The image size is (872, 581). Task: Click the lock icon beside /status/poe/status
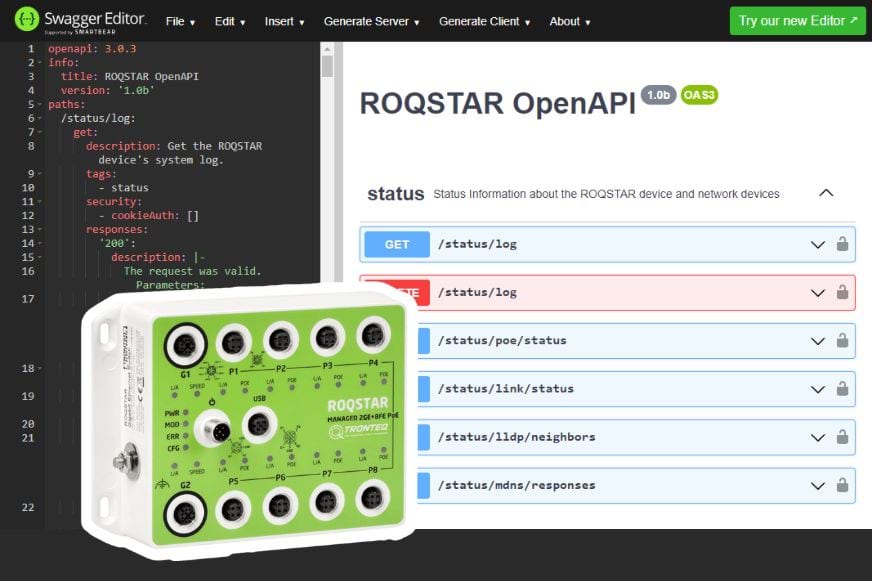(843, 340)
